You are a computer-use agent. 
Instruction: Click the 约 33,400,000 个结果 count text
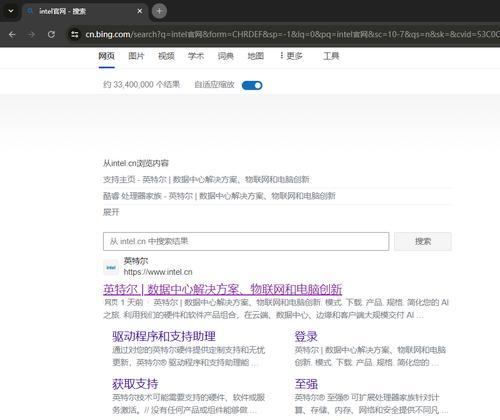[x=142, y=85]
